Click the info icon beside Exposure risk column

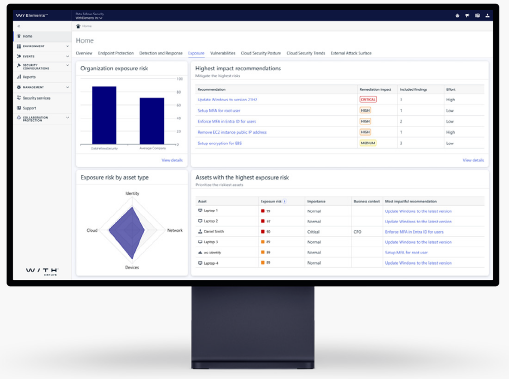285,201
